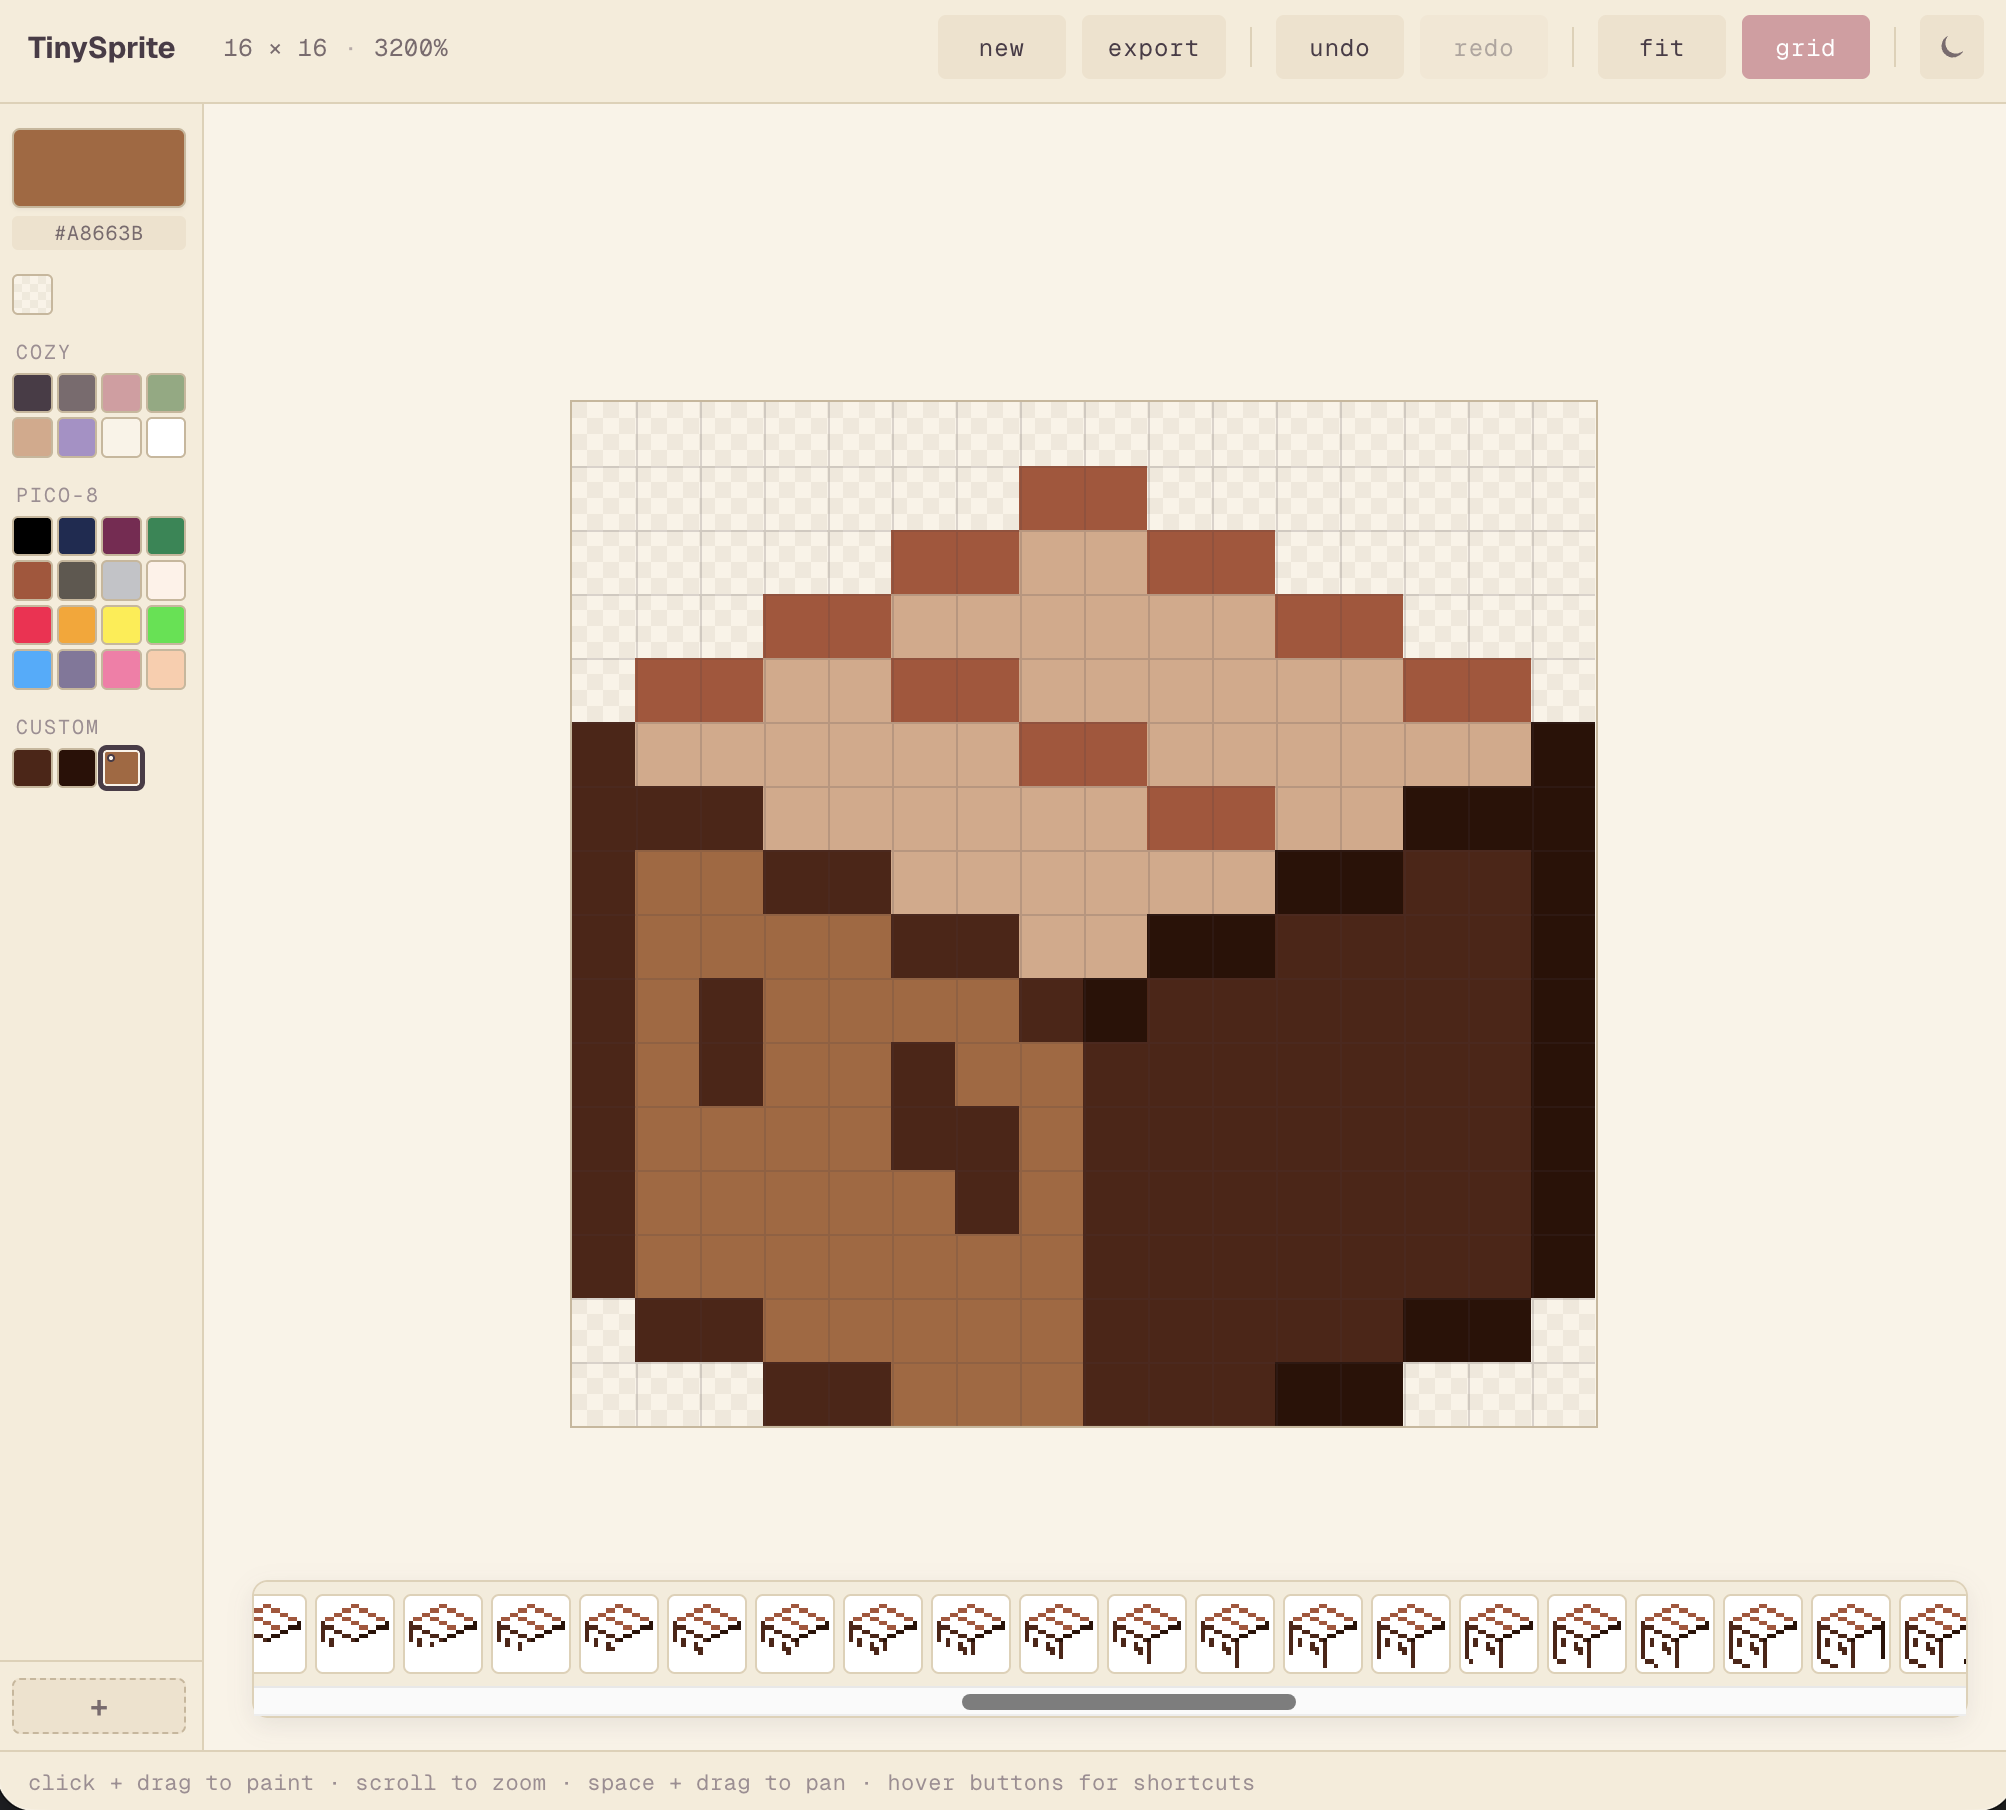
Task: Click the export button
Action: [1153, 47]
